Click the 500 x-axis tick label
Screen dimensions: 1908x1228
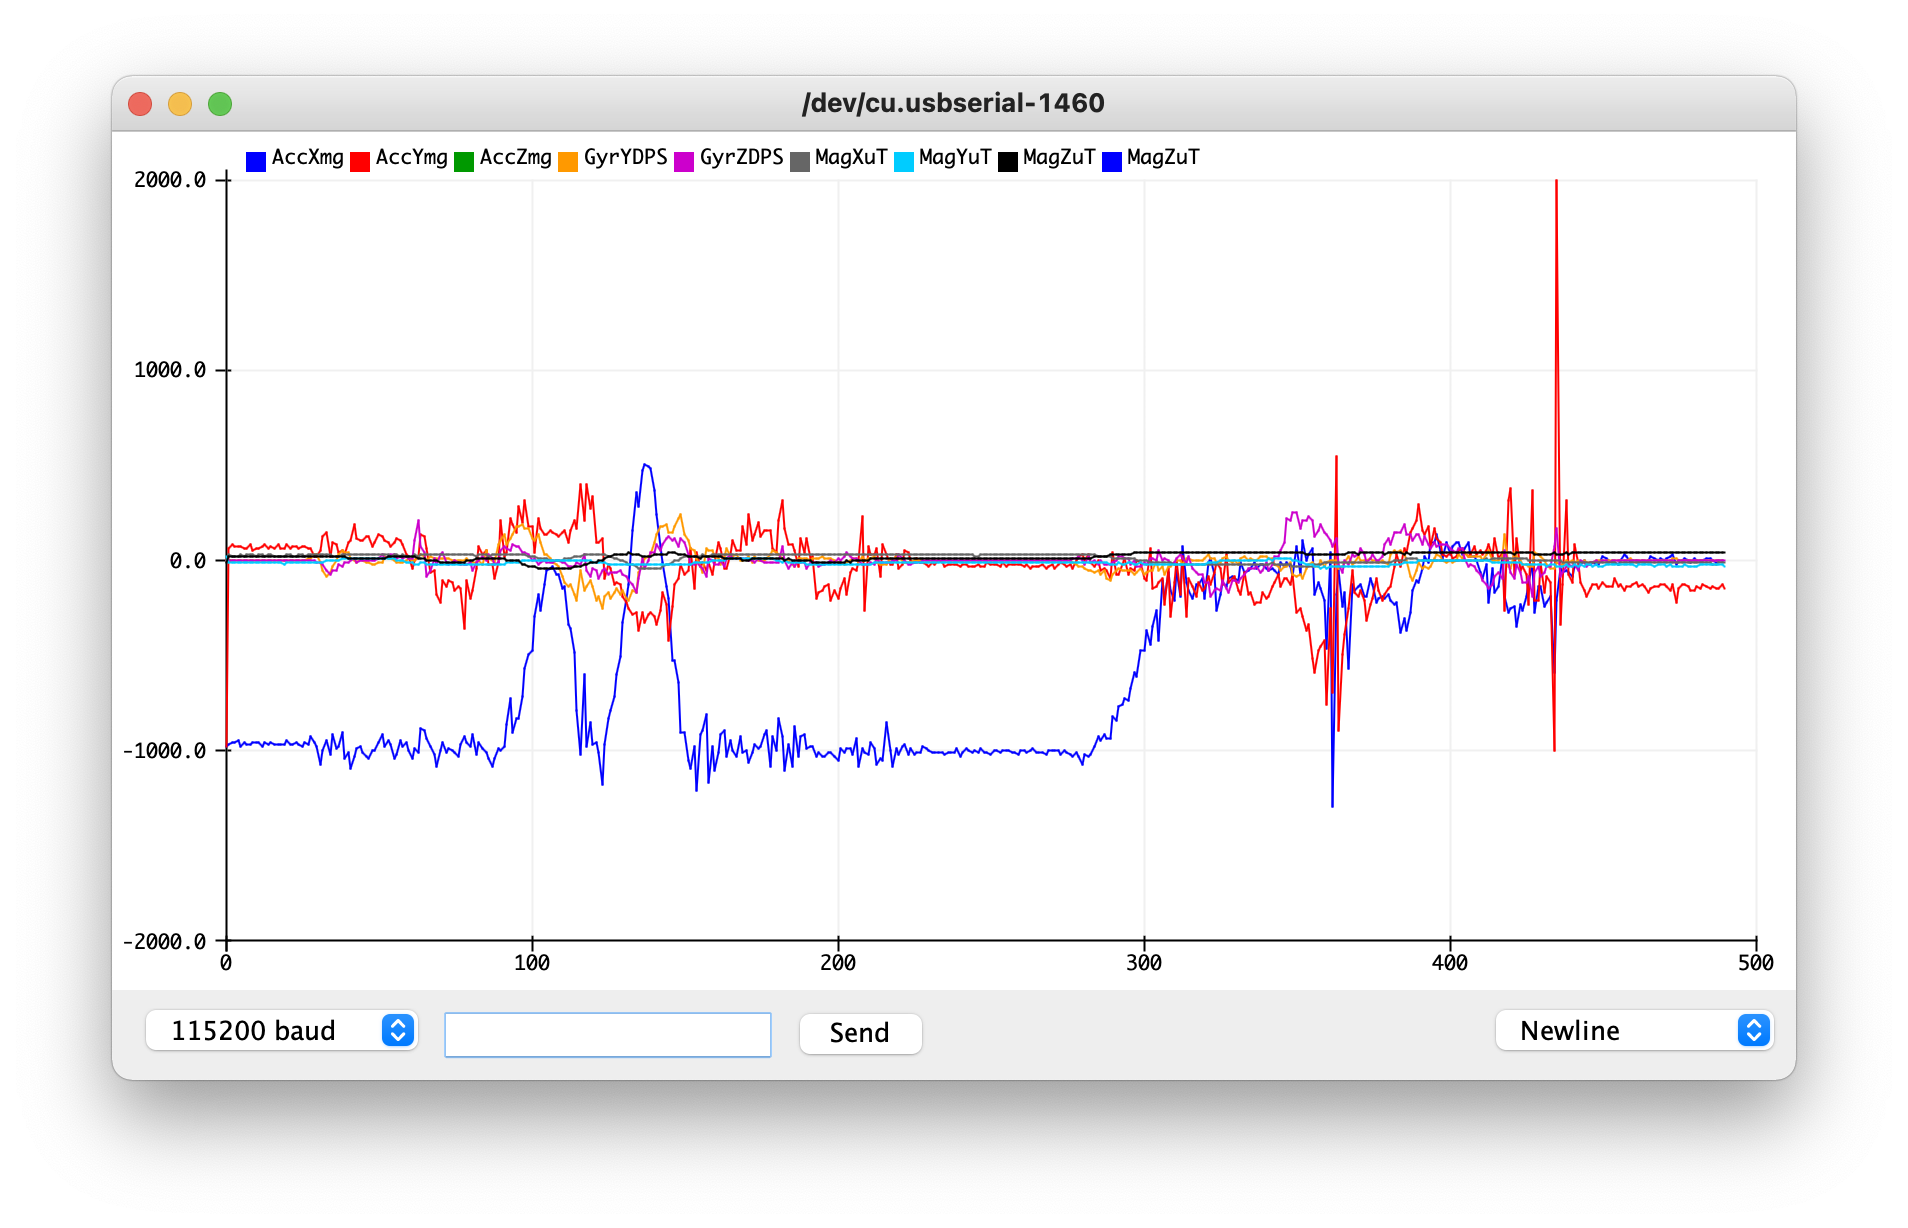(1756, 963)
